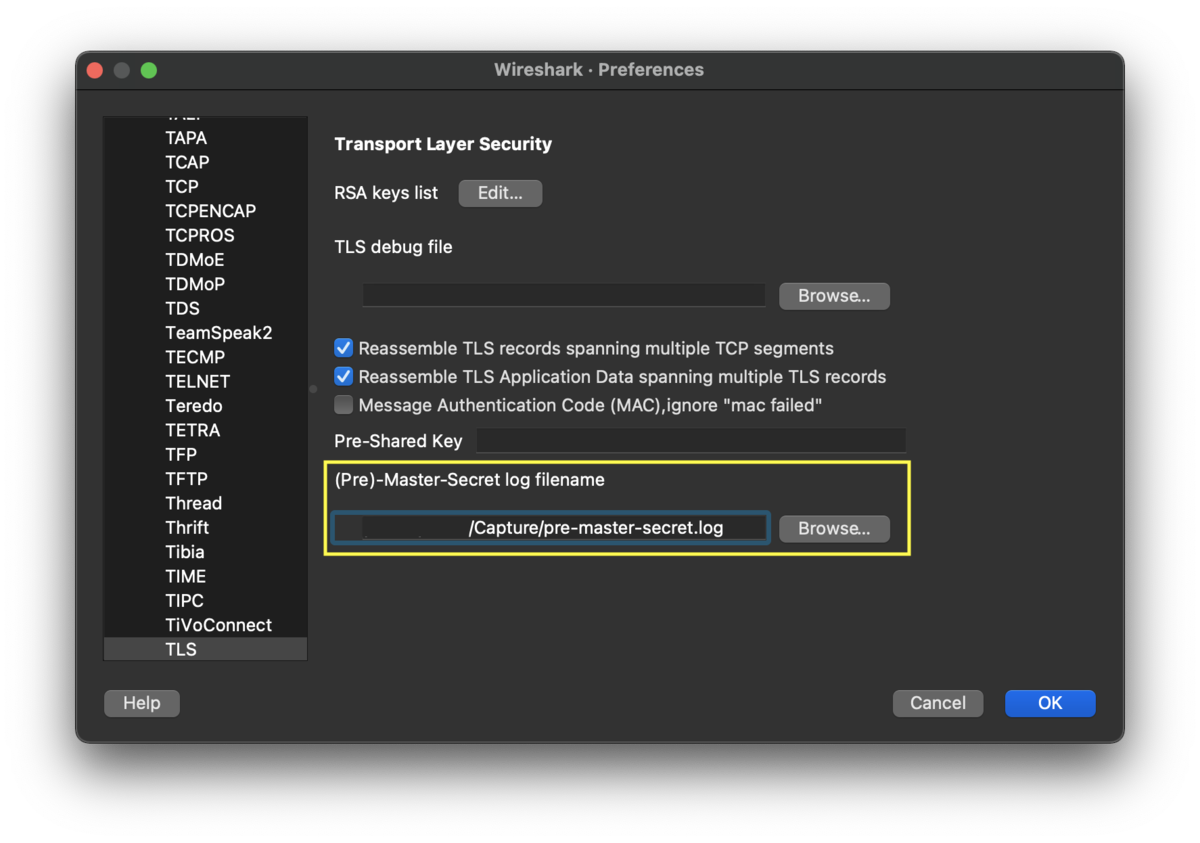Select Thread in the protocol list
Screen dimensions: 1200x843
point(205,503)
